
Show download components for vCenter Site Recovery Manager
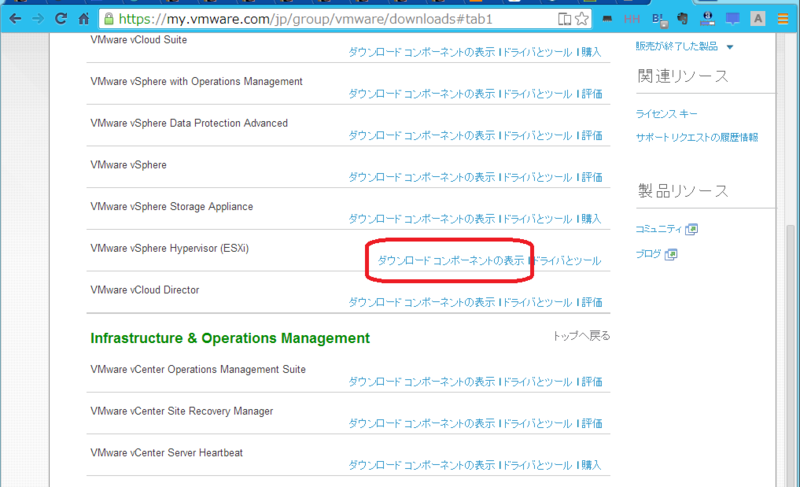click(x=421, y=424)
